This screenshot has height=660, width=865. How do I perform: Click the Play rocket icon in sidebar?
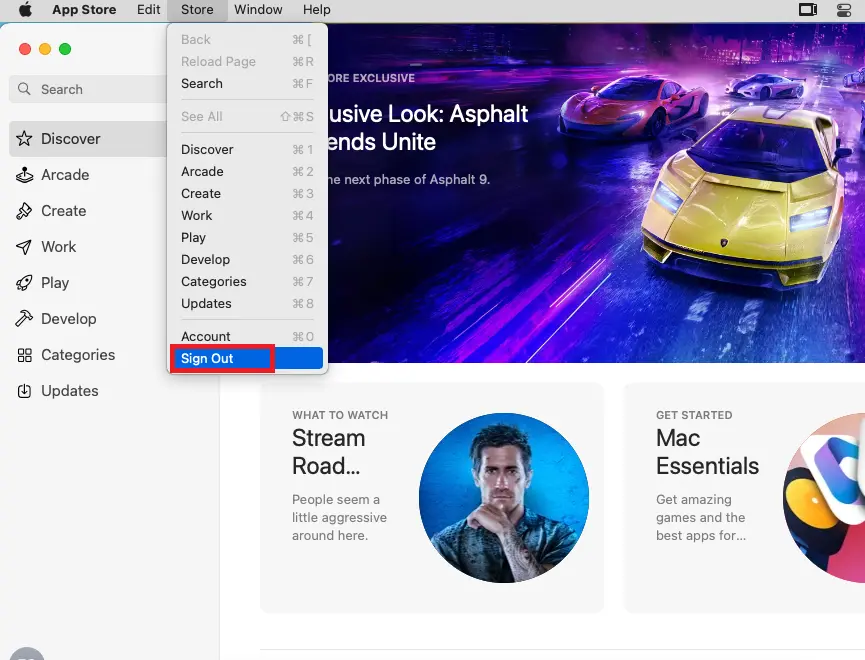(x=24, y=283)
